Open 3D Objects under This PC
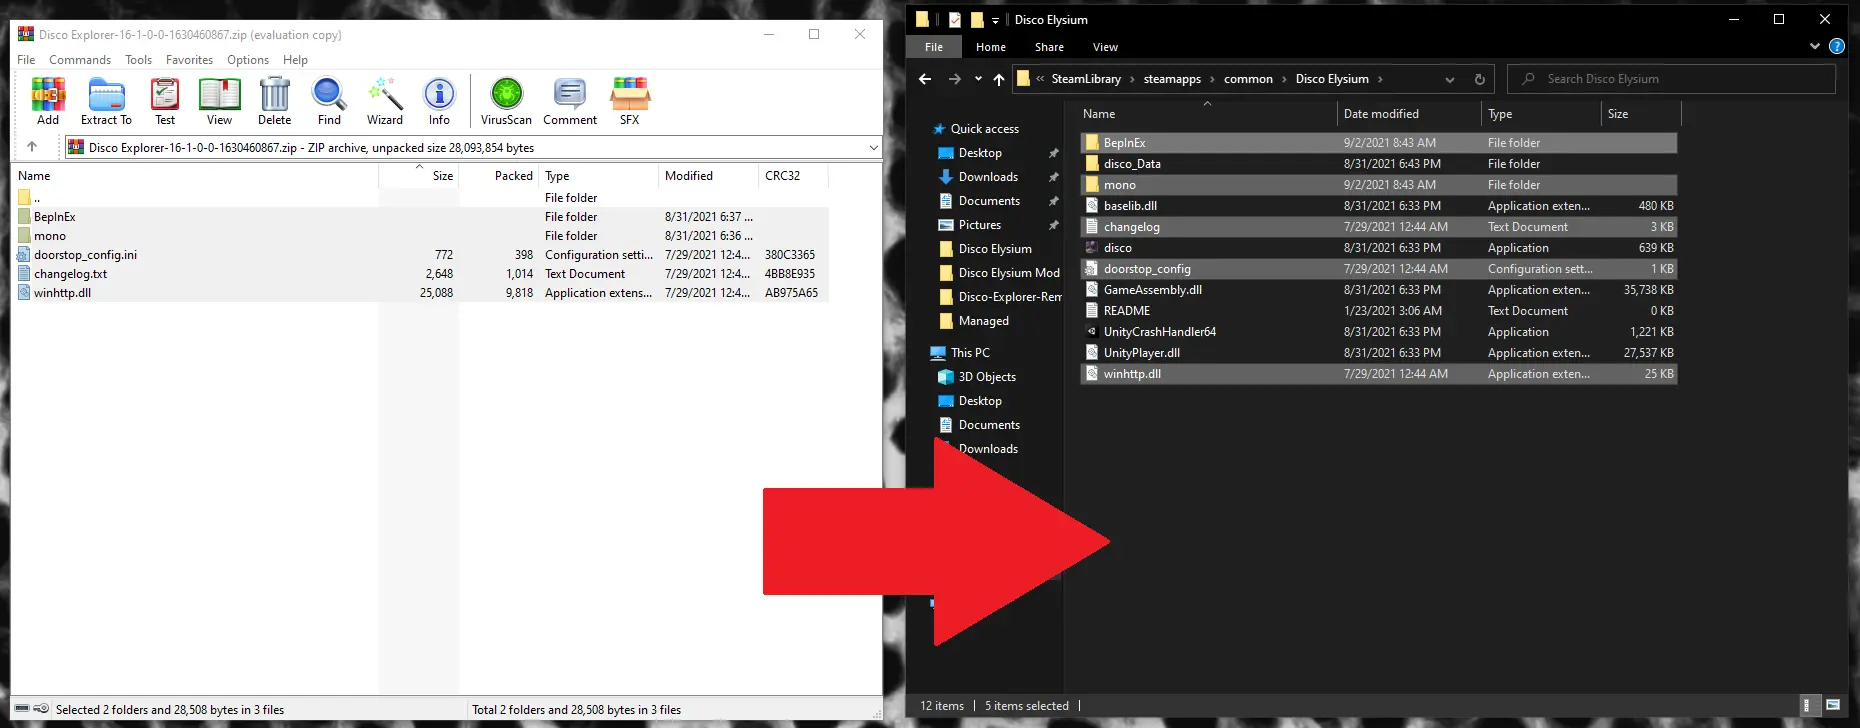Screen dimensions: 1860x728 (x=987, y=377)
